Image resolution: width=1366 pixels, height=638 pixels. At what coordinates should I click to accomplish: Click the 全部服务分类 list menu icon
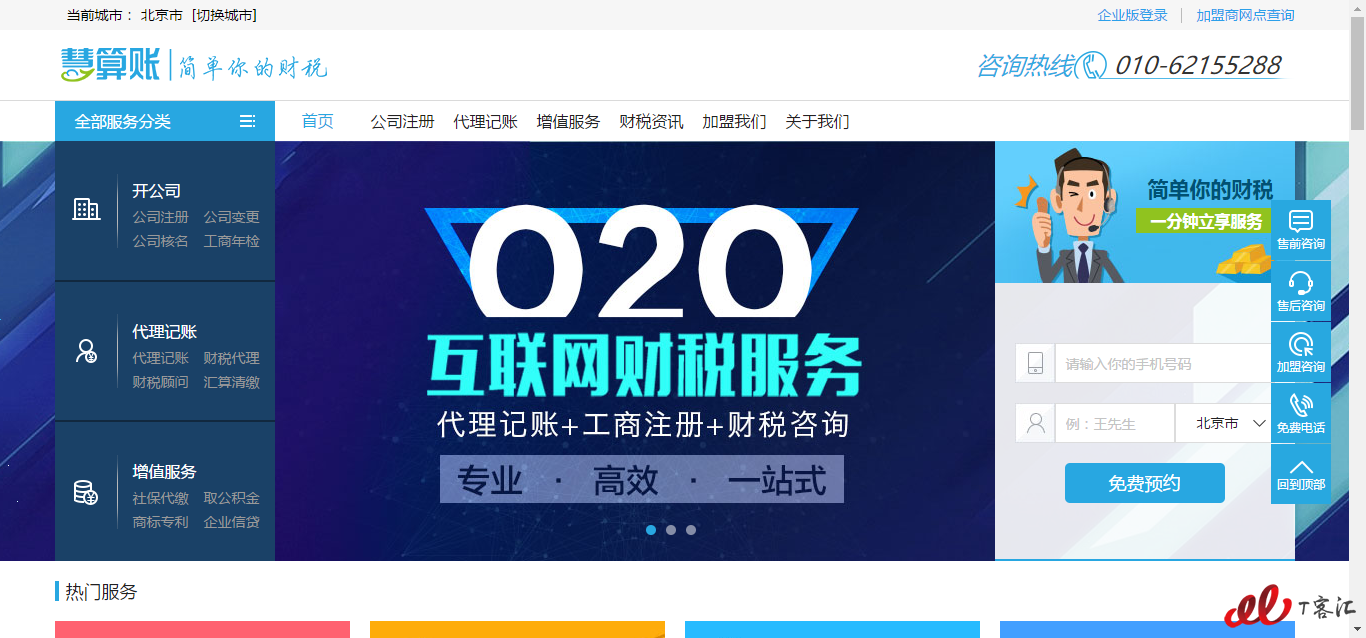(247, 121)
